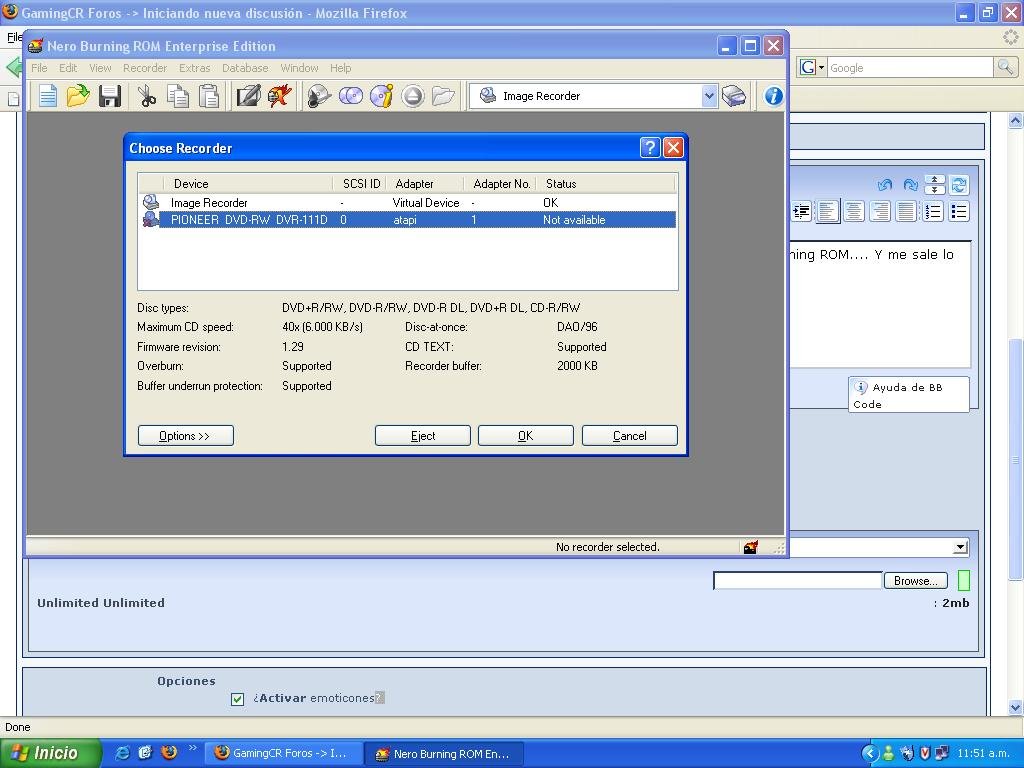1024x768 pixels.
Task: Click the Copy icon in Nero toolbar
Action: click(178, 96)
